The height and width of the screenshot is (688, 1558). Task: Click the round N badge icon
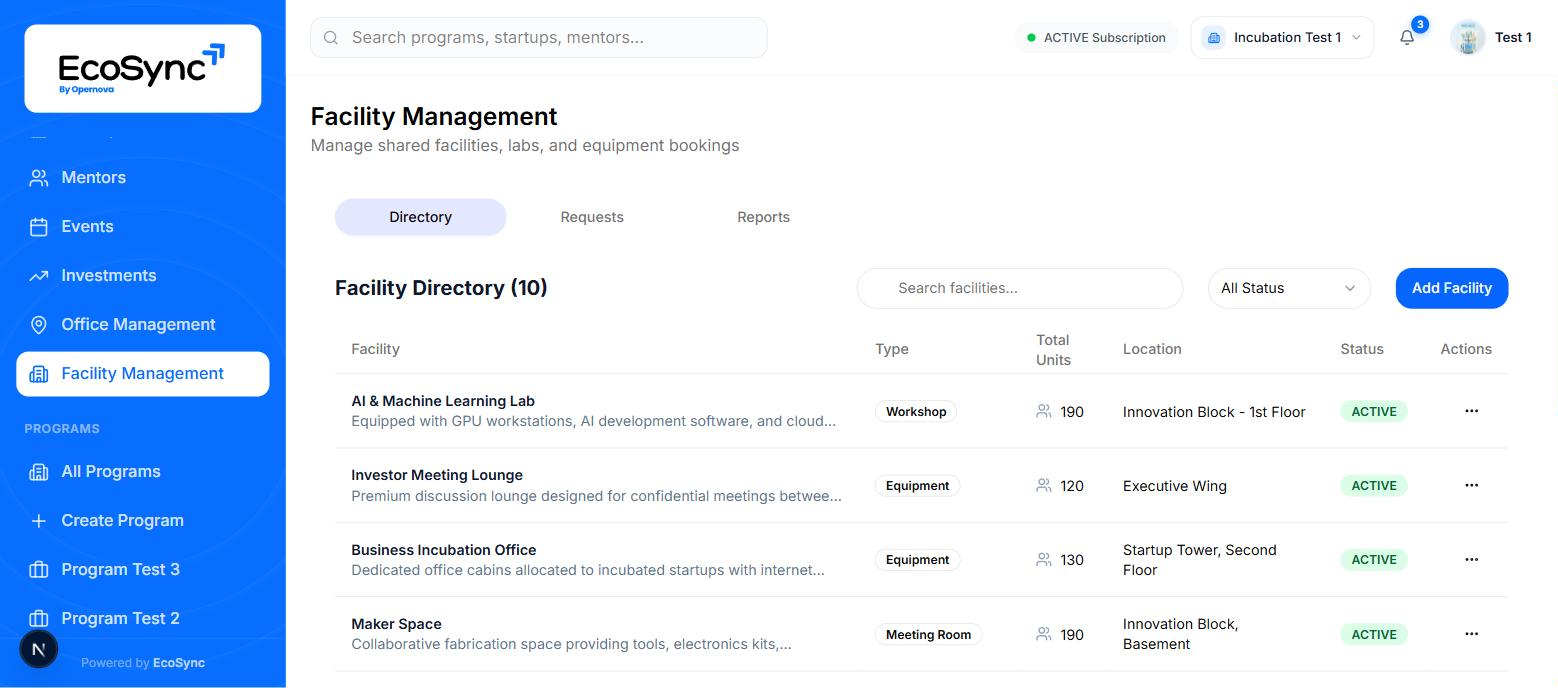click(x=39, y=649)
